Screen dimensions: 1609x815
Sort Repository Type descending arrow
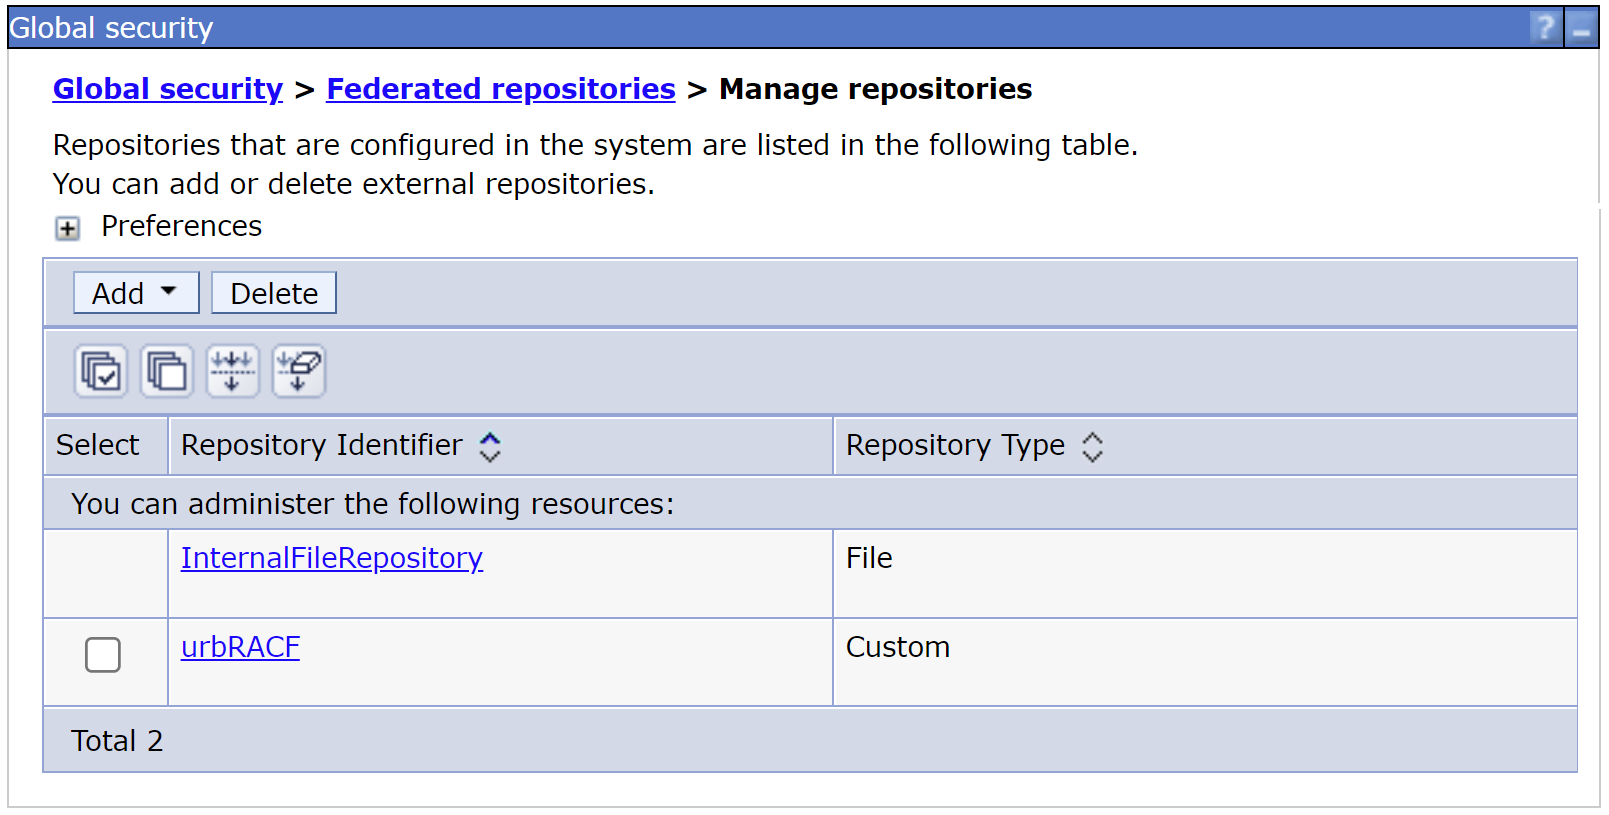[1094, 455]
